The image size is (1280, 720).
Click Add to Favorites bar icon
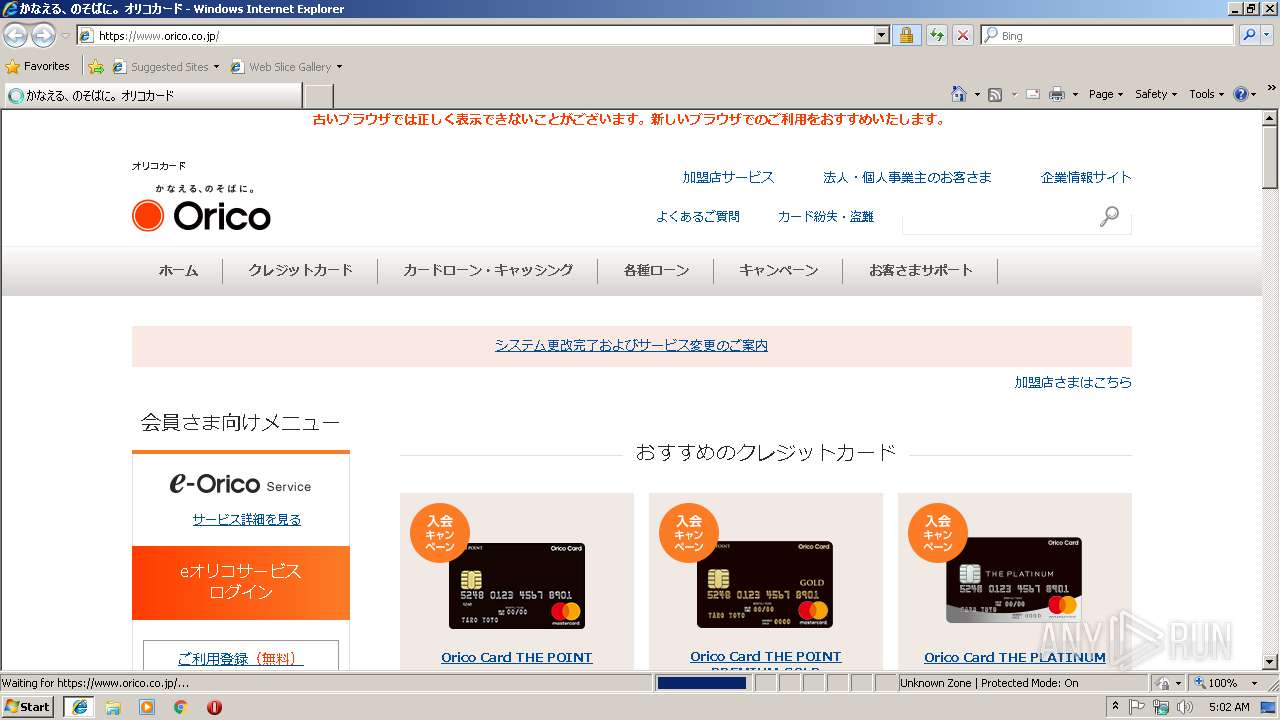96,67
